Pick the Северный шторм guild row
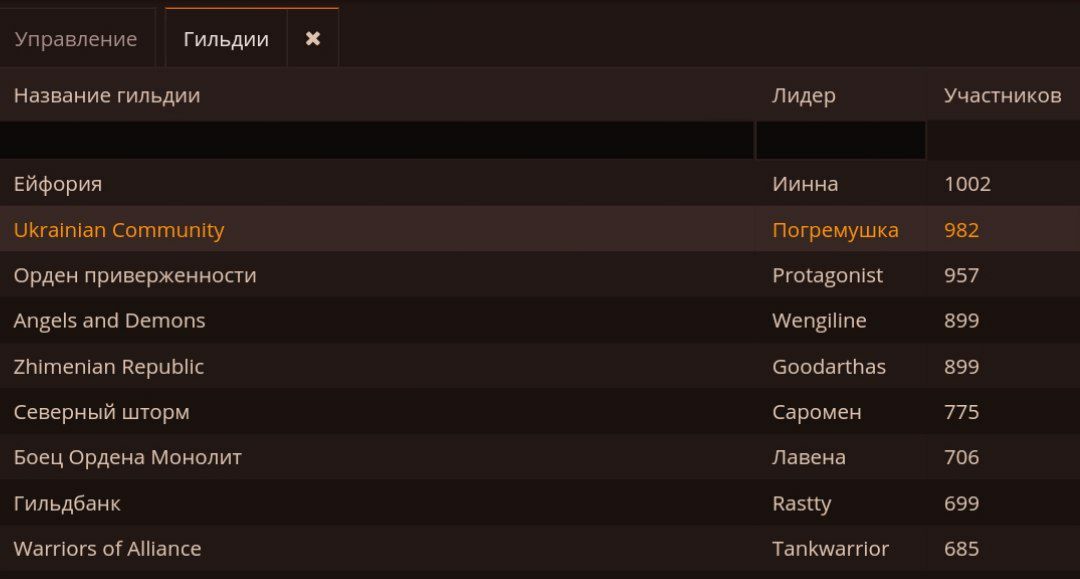 point(540,412)
